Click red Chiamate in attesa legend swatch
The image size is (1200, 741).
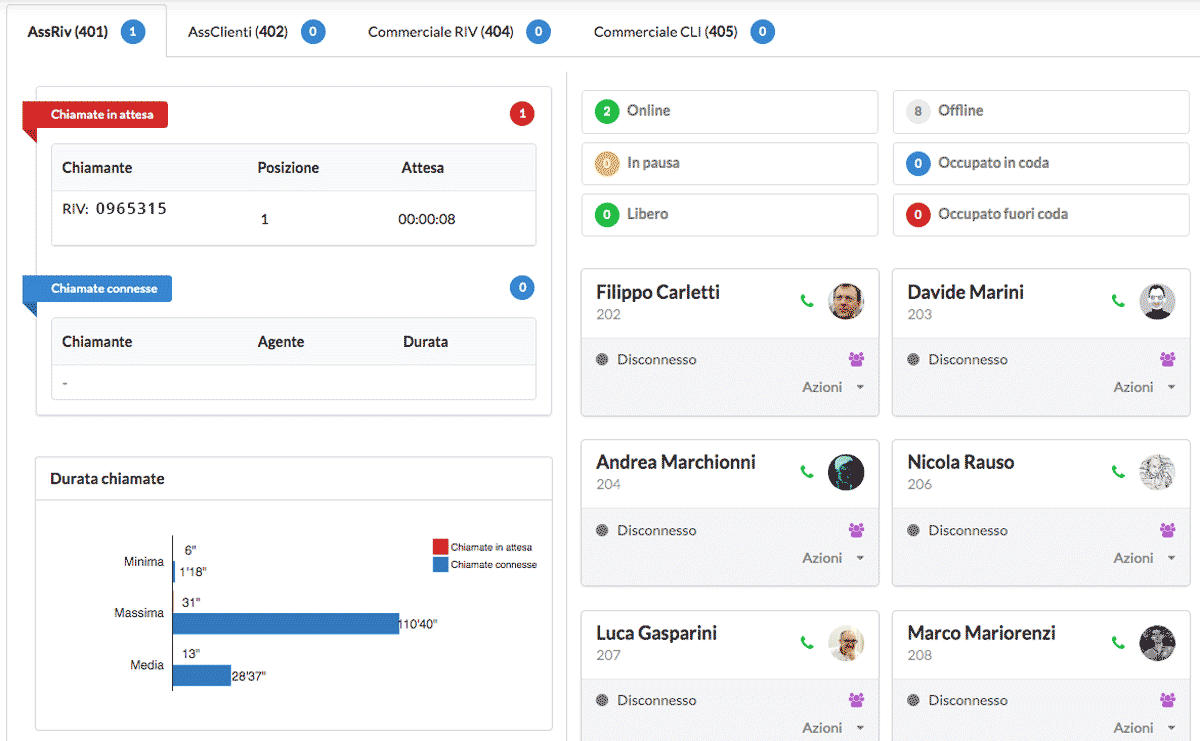(440, 547)
